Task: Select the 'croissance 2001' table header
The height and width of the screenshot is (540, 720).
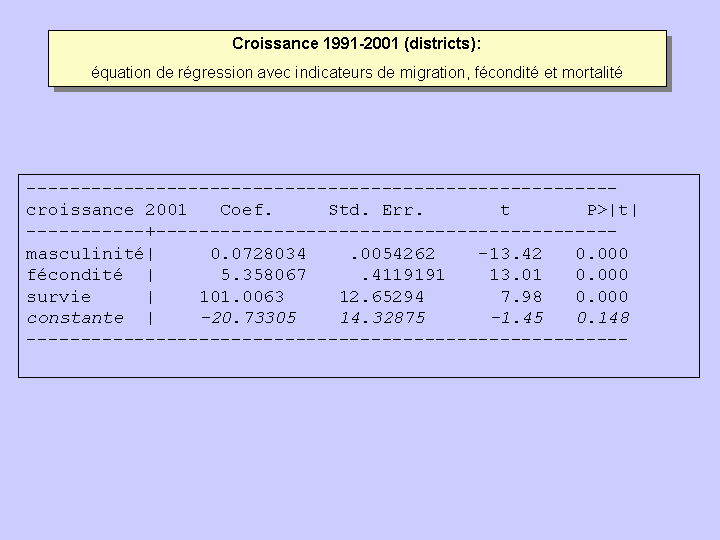Action: click(x=106, y=210)
